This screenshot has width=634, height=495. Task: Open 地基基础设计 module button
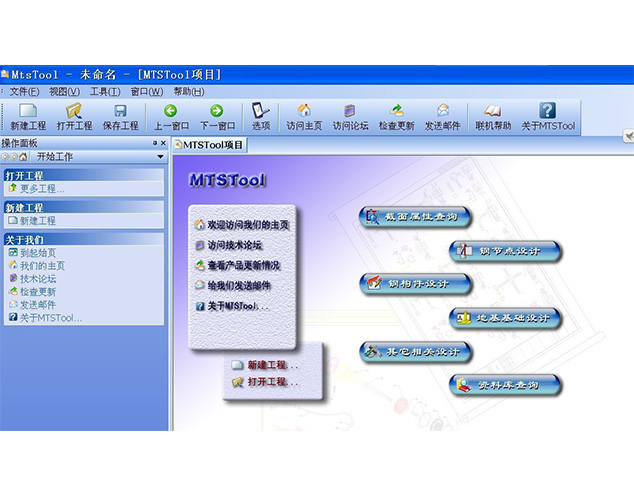pyautogui.click(x=505, y=318)
